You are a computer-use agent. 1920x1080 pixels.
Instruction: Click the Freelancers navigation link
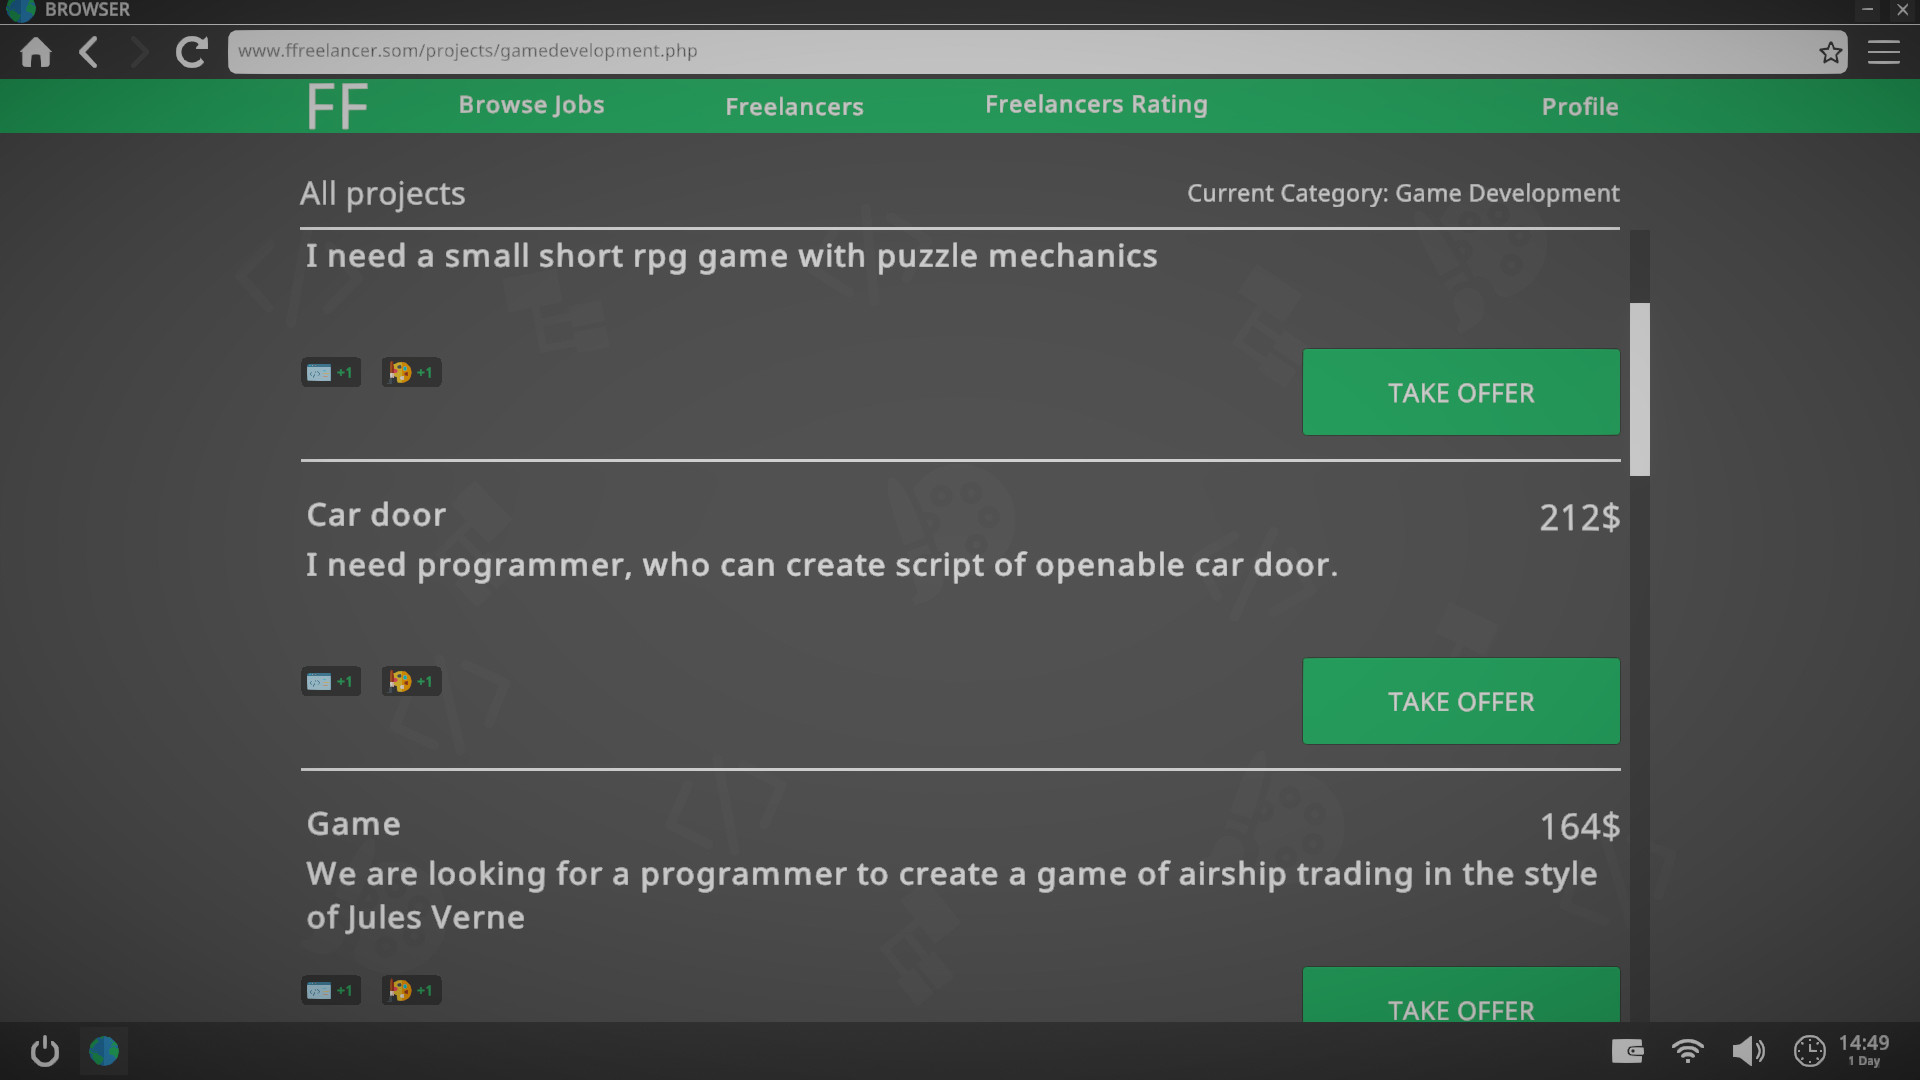[x=794, y=105]
